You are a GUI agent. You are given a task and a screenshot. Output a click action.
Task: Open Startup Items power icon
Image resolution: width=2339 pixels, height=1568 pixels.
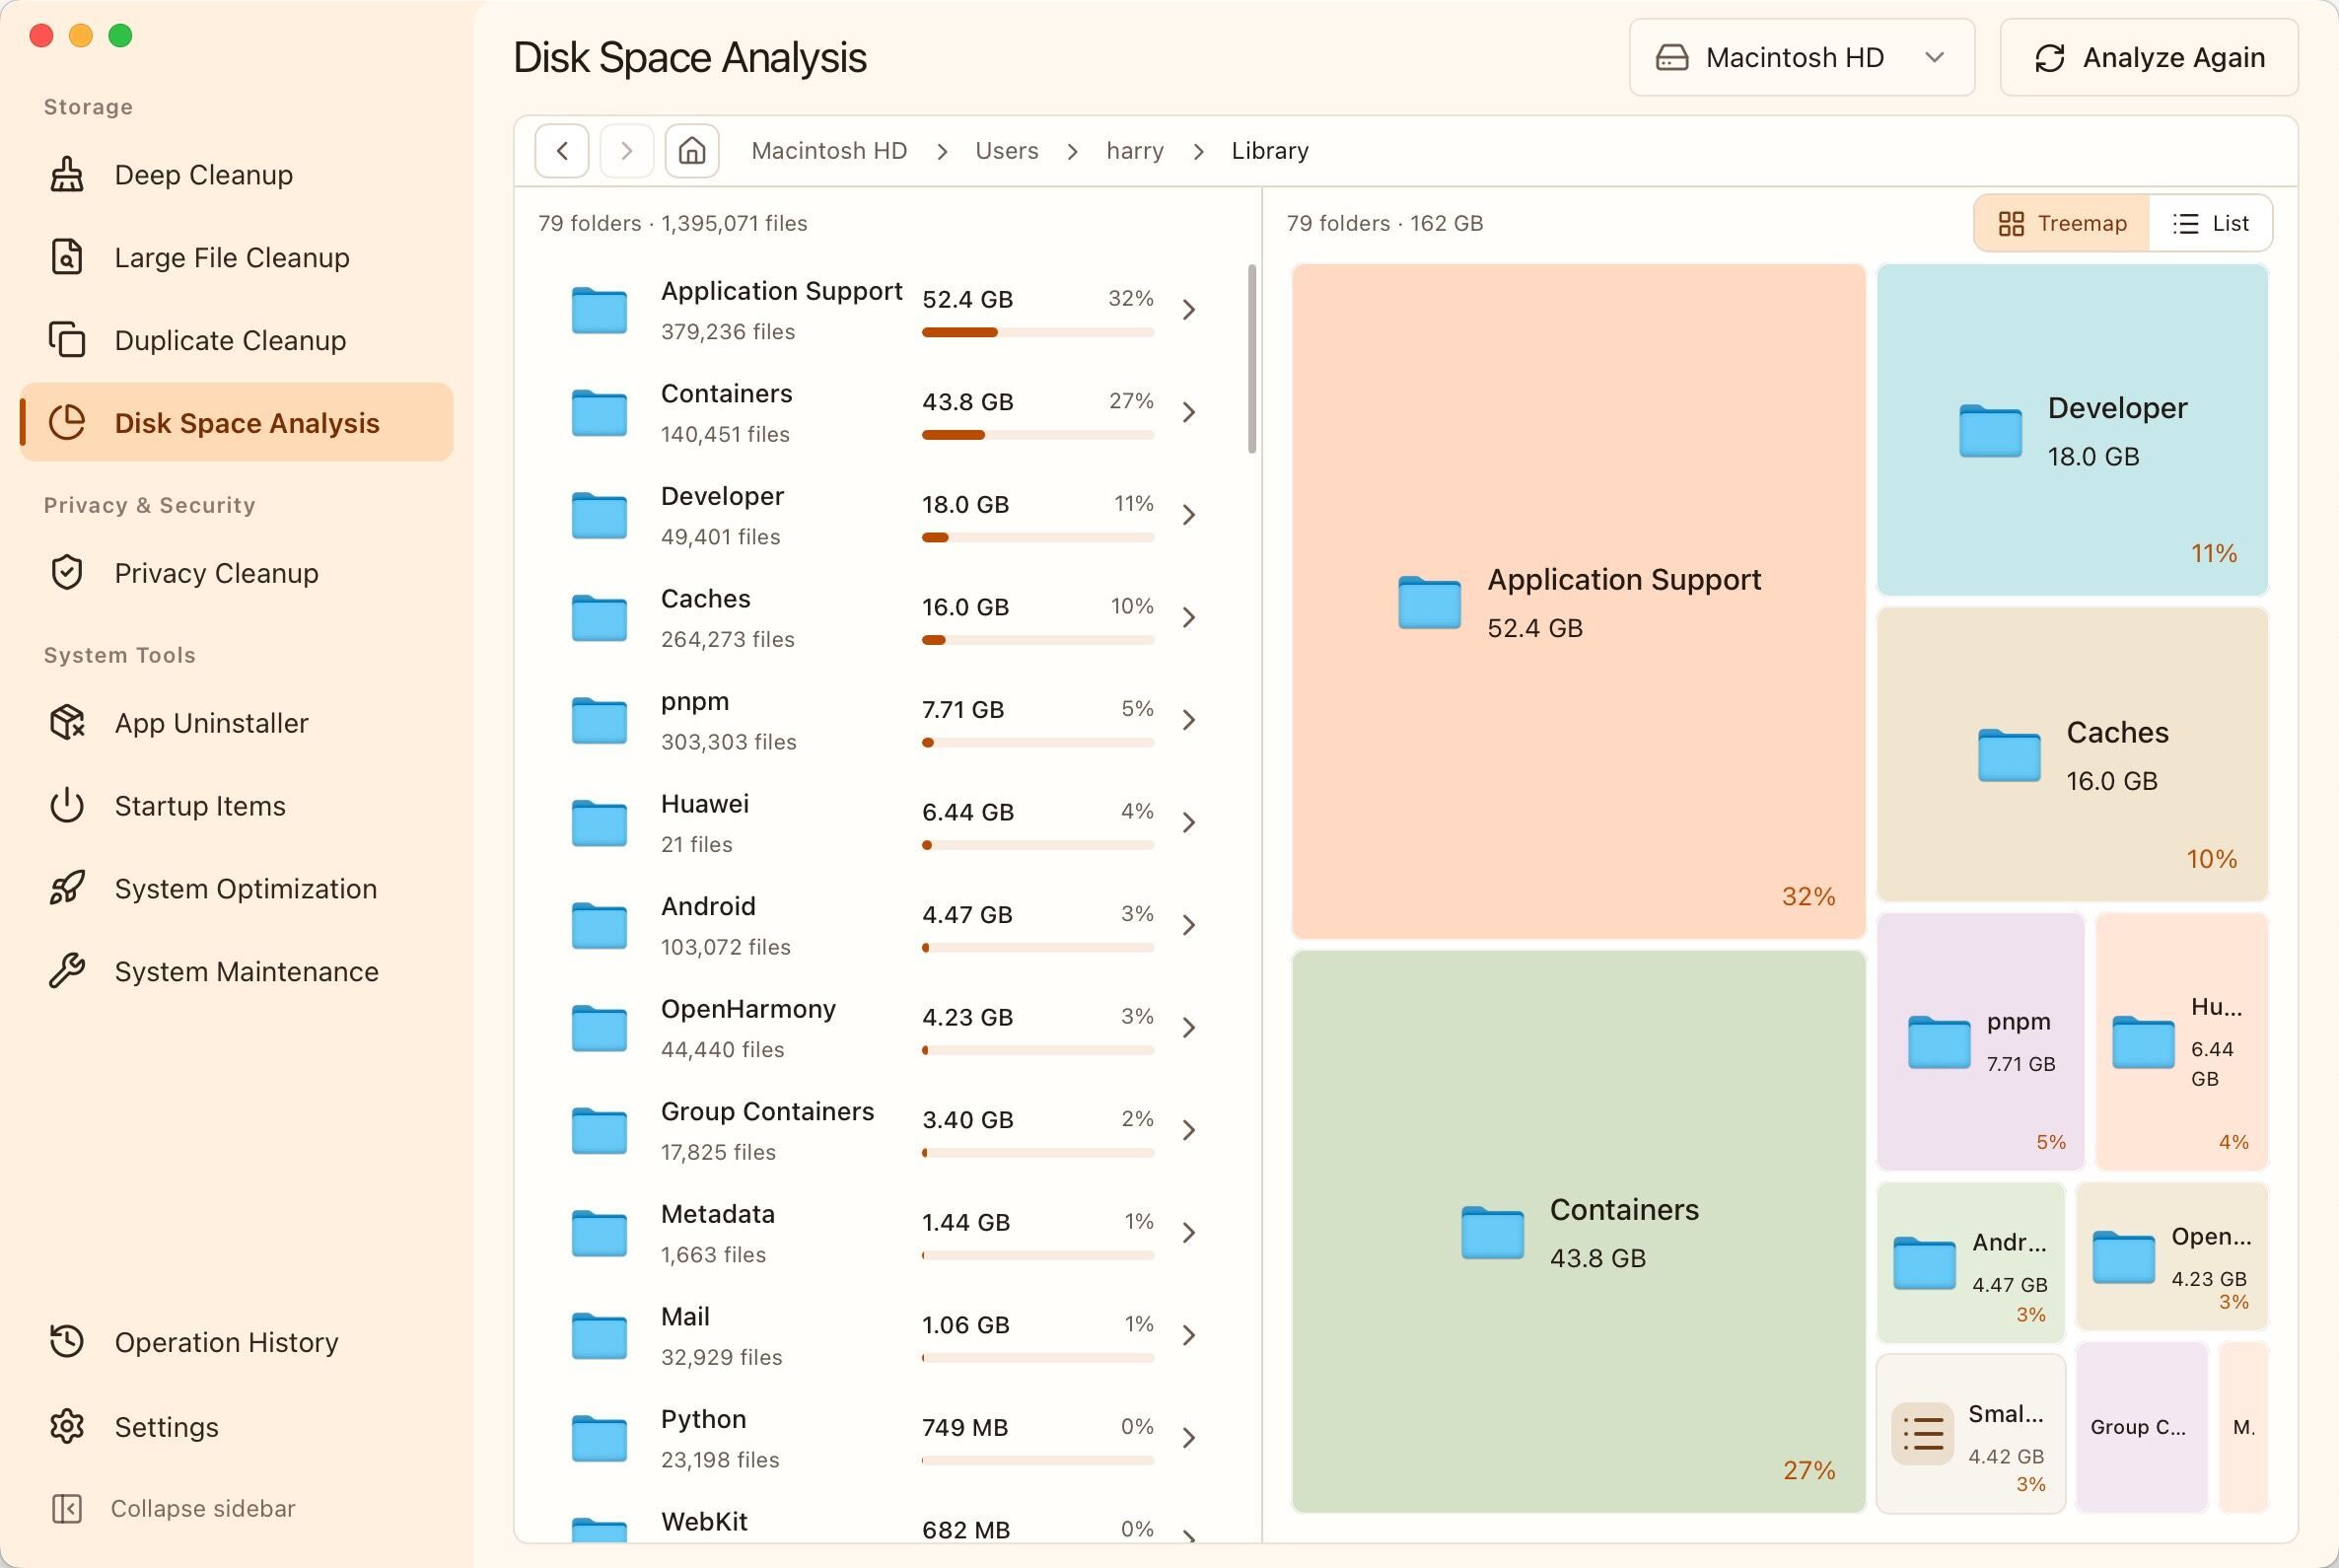67,806
